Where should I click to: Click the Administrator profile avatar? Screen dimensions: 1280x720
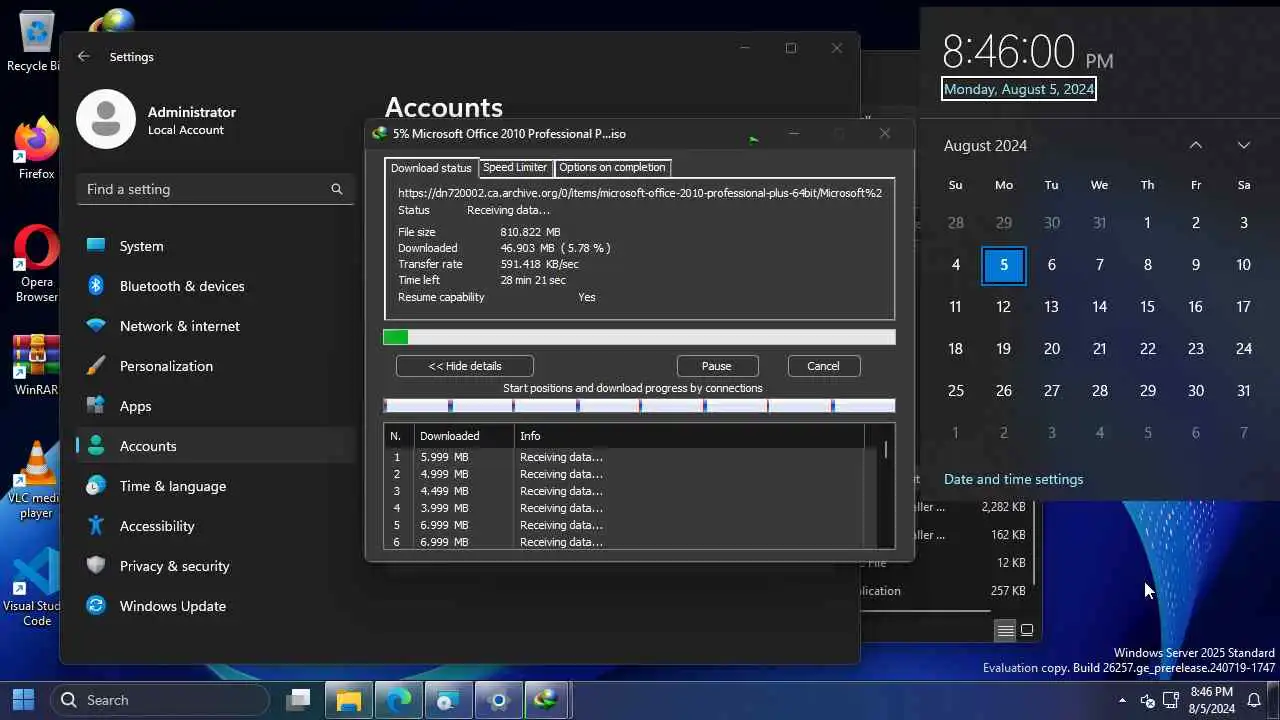(106, 119)
